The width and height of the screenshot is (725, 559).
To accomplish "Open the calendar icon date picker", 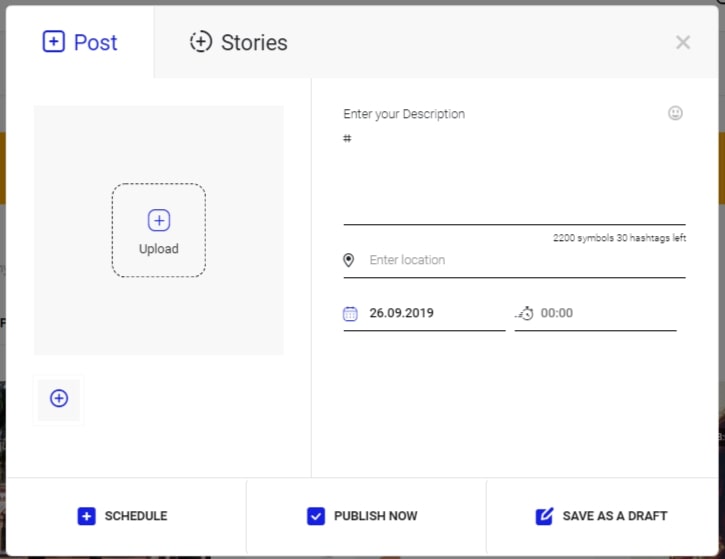I will [350, 313].
